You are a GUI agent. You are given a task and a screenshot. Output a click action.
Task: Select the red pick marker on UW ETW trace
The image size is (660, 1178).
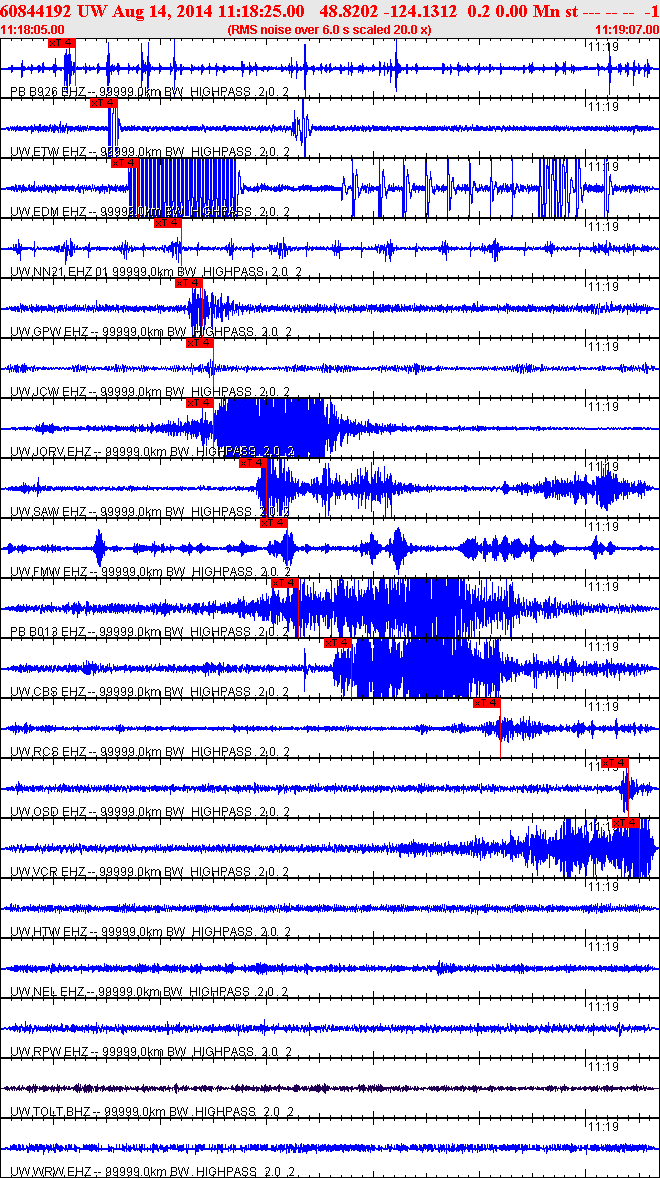pyautogui.click(x=103, y=103)
